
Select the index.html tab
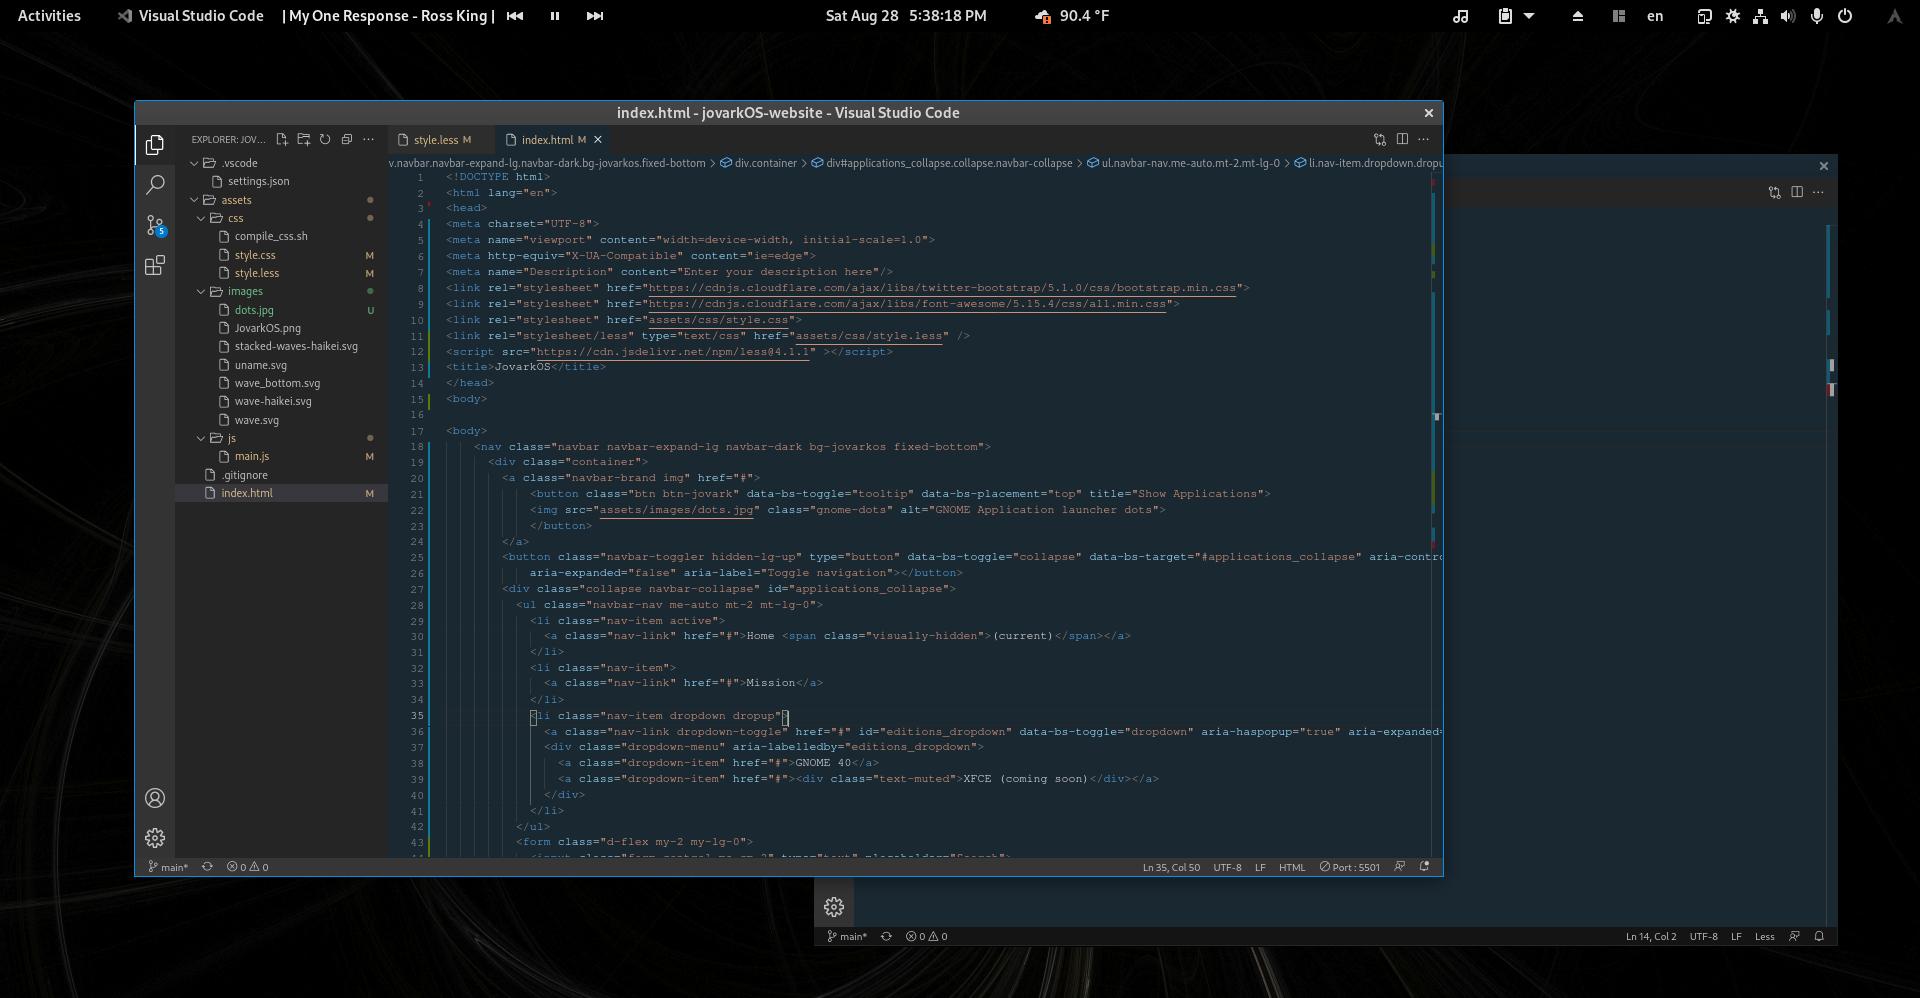tap(547, 140)
